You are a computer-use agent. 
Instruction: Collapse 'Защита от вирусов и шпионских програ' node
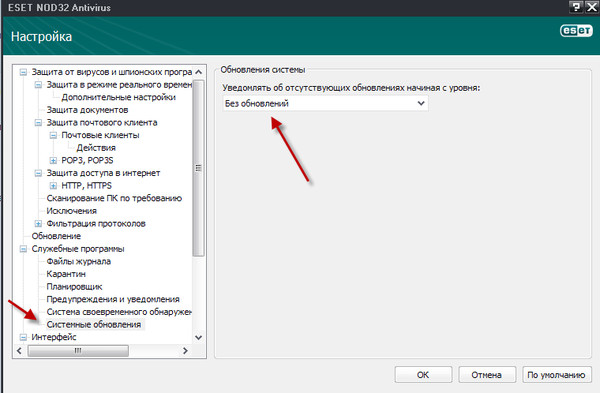pyautogui.click(x=23, y=72)
